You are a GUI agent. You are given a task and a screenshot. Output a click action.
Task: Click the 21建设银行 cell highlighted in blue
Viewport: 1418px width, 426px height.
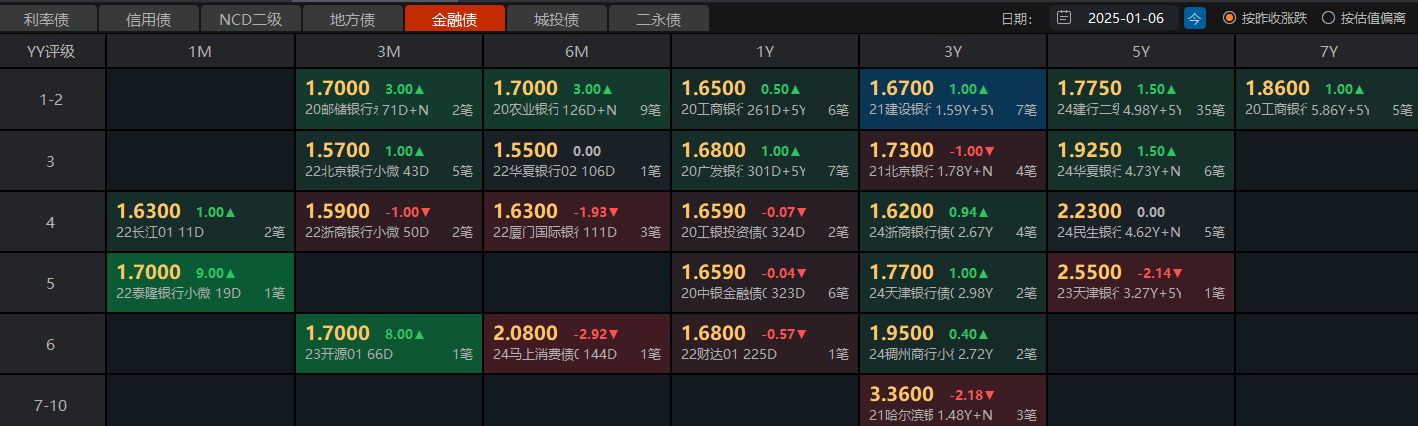[x=952, y=98]
